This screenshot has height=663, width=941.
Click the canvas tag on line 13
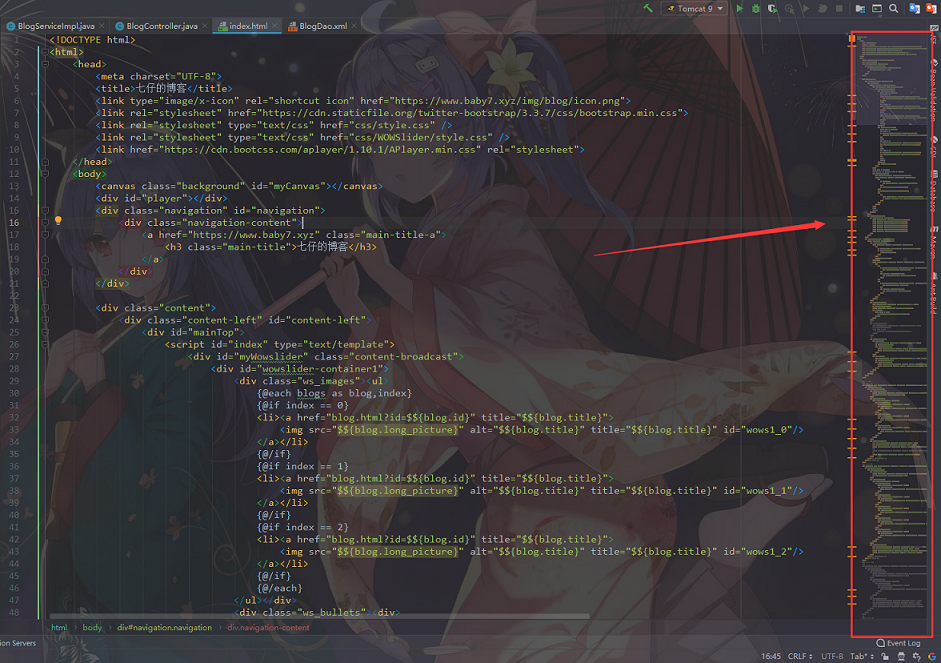coord(239,186)
